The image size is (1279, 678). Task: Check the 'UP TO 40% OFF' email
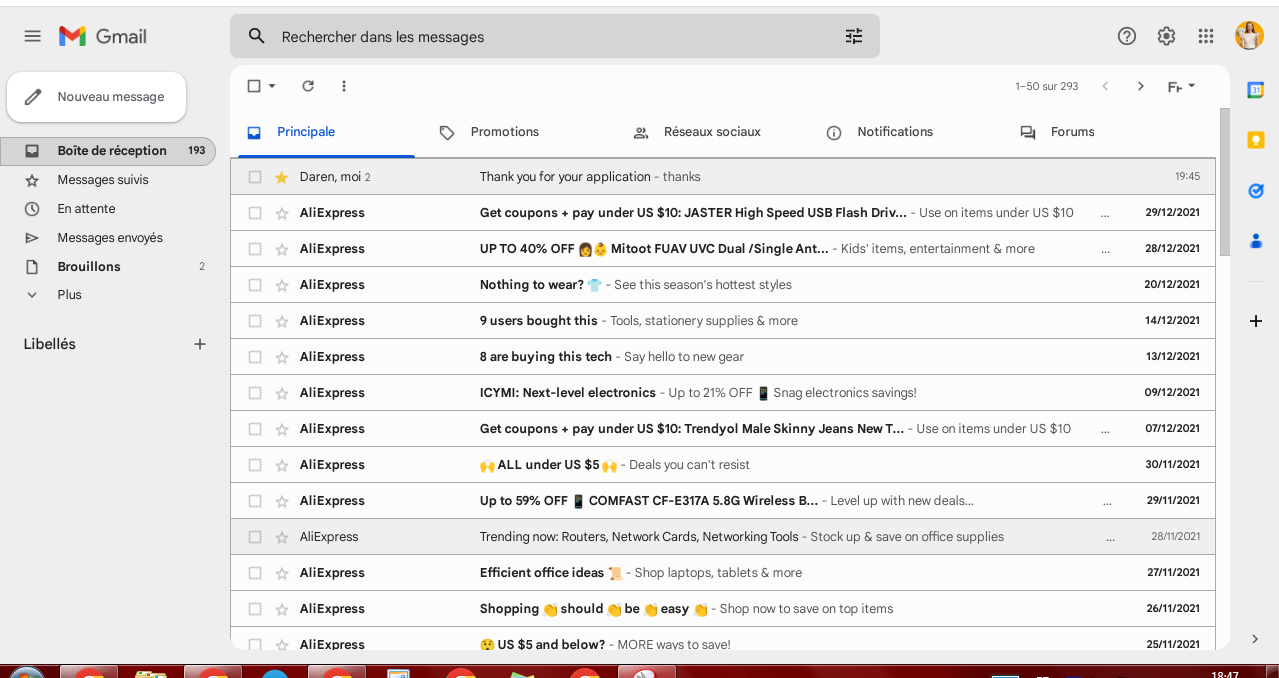(255, 249)
